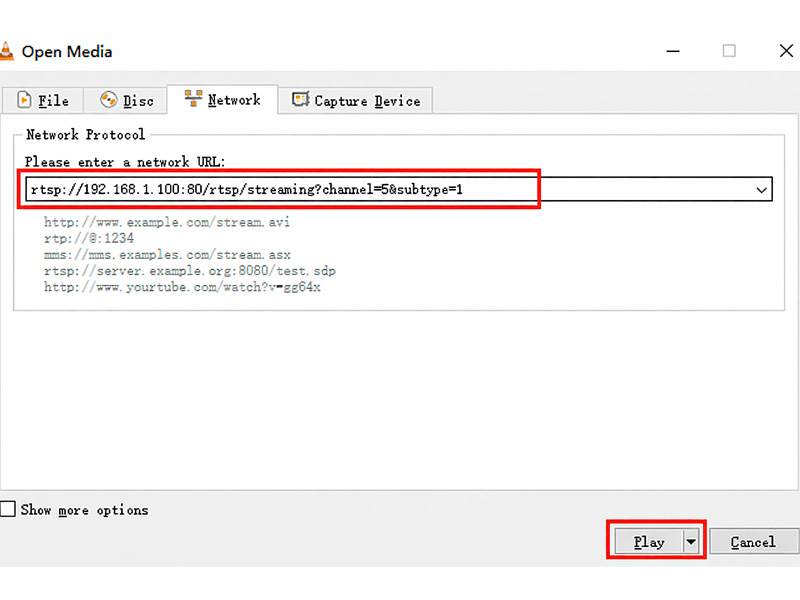Minimize the Open Media dialog

click(671, 51)
